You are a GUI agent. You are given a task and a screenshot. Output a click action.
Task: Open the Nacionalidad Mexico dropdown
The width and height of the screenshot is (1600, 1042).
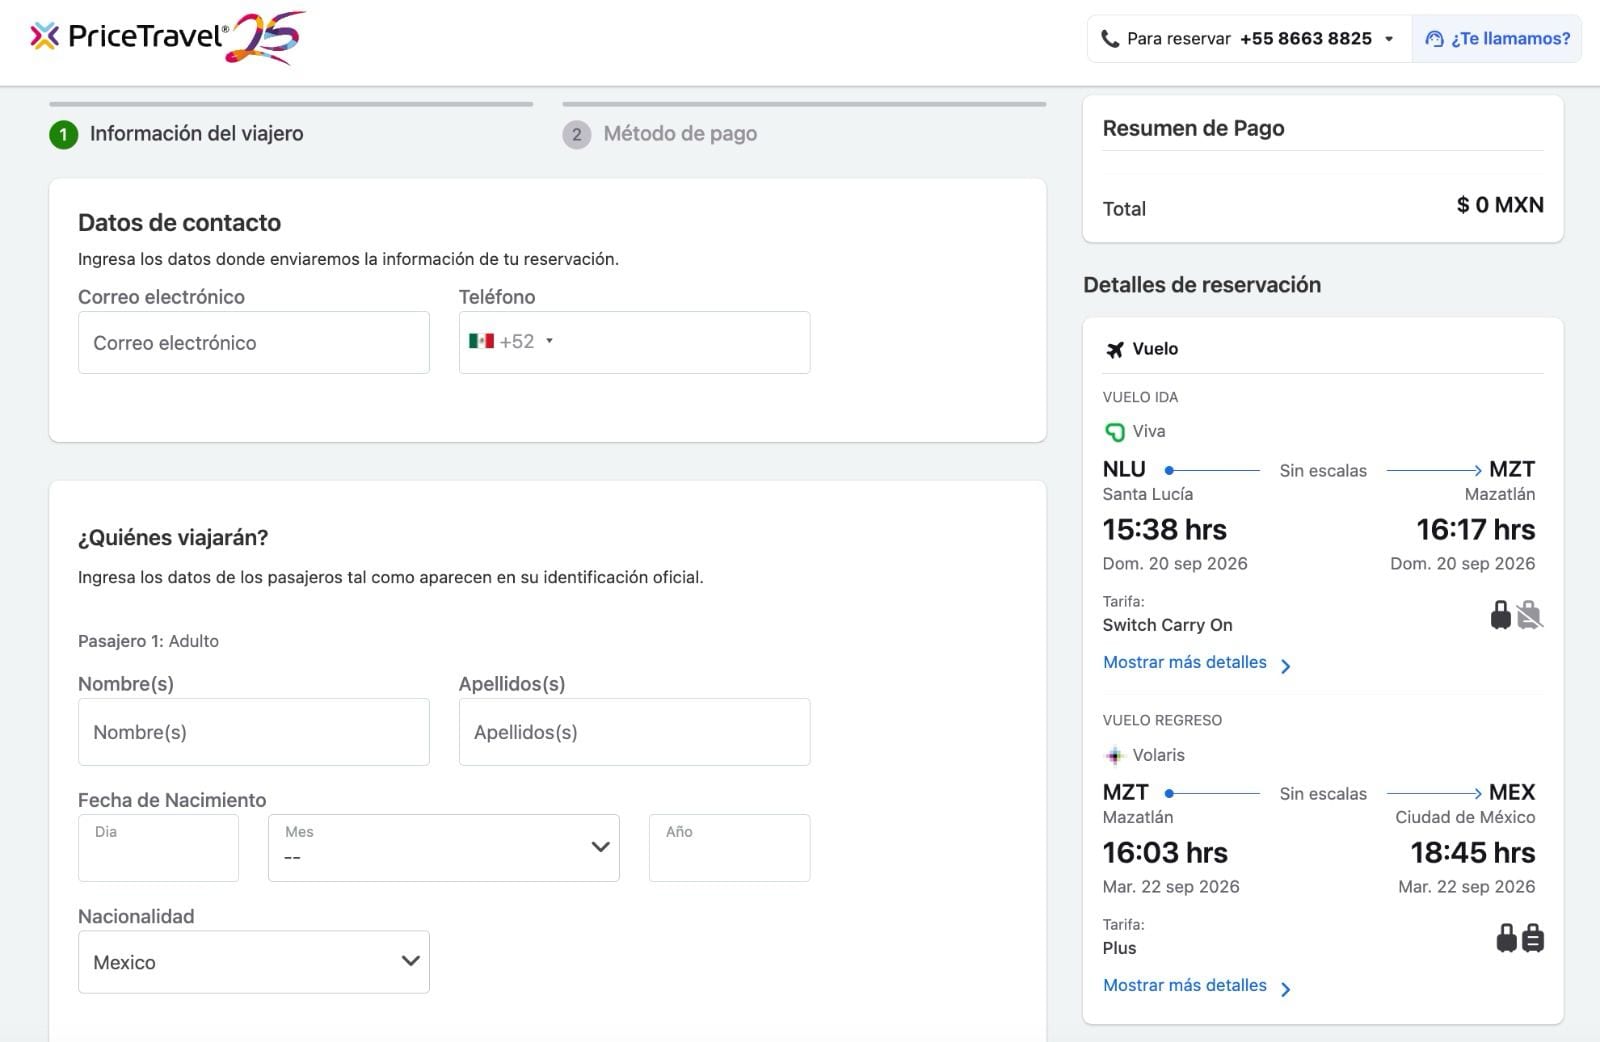[x=254, y=962]
